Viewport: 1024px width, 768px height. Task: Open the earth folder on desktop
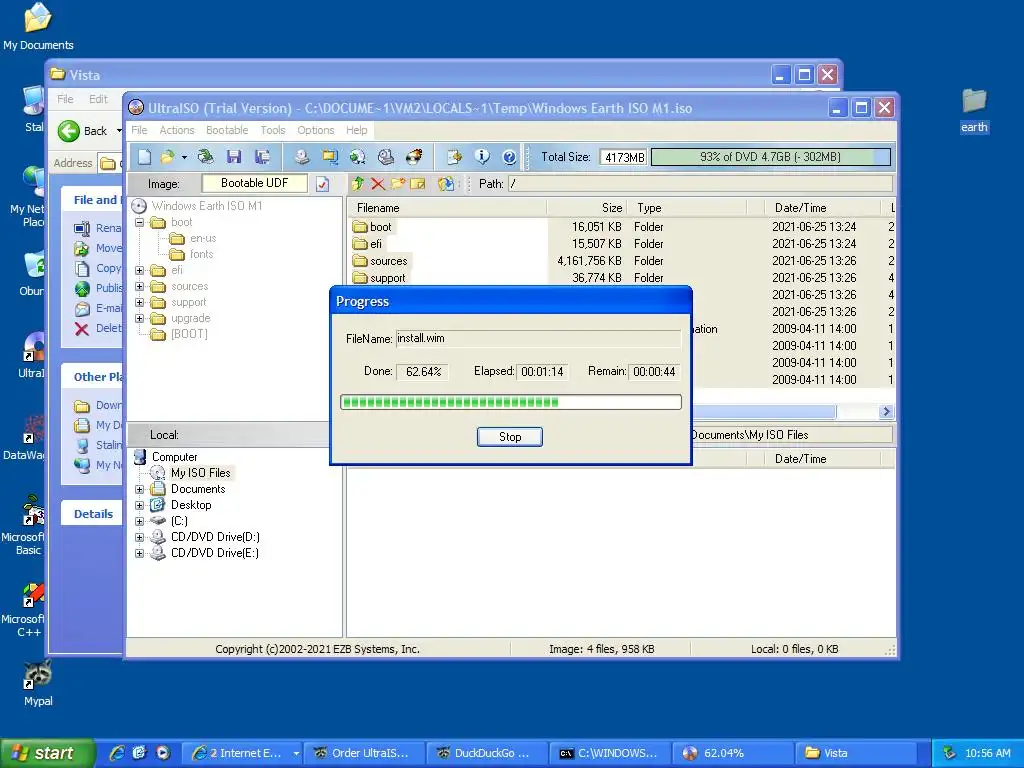pos(974,110)
